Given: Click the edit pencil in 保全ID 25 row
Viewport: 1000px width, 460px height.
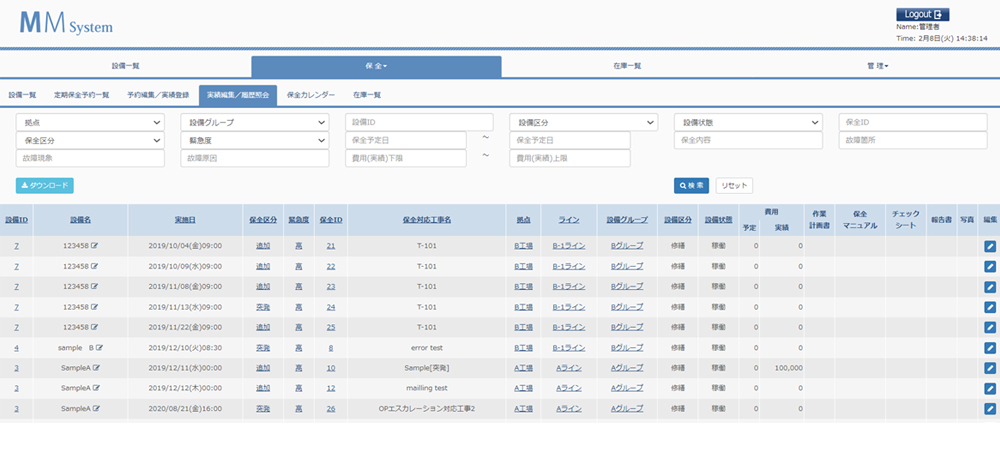Looking at the screenshot, I should coord(989,328).
